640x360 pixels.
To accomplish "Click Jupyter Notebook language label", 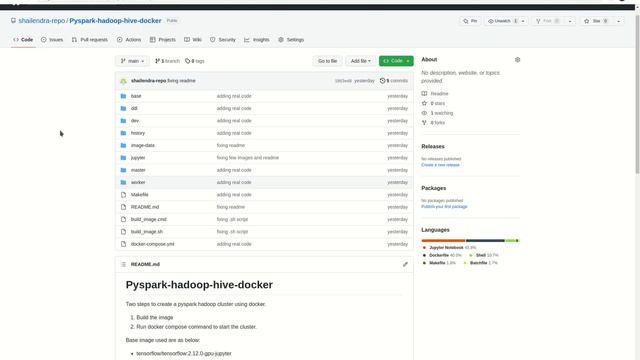I will pyautogui.click(x=446, y=247).
